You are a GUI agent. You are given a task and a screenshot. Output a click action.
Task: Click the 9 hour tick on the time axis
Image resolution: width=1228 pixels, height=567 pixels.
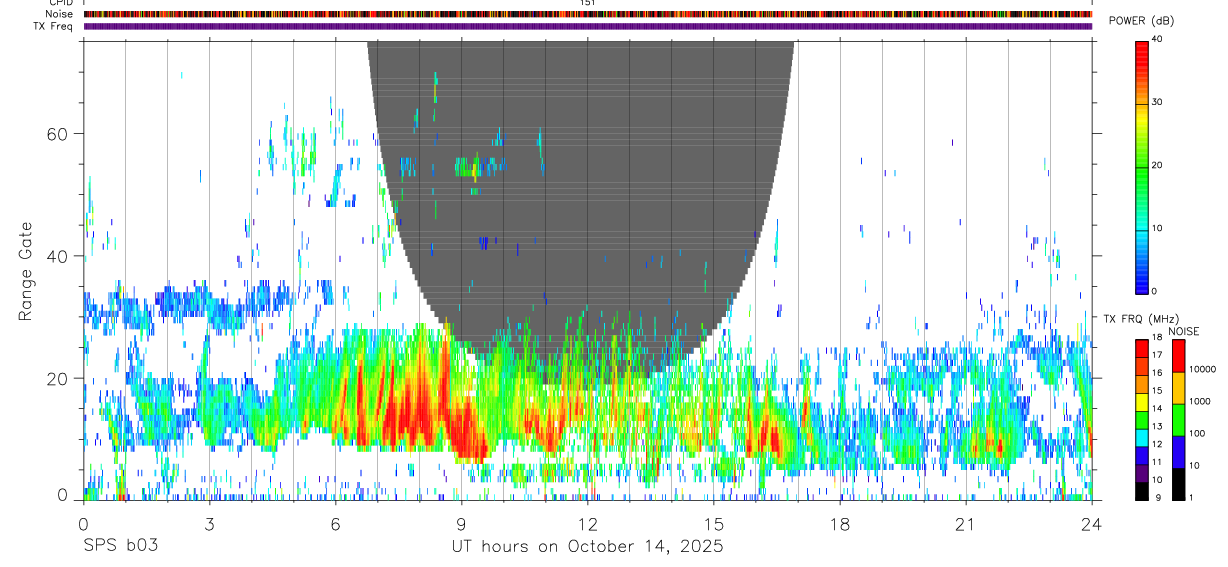461,523
